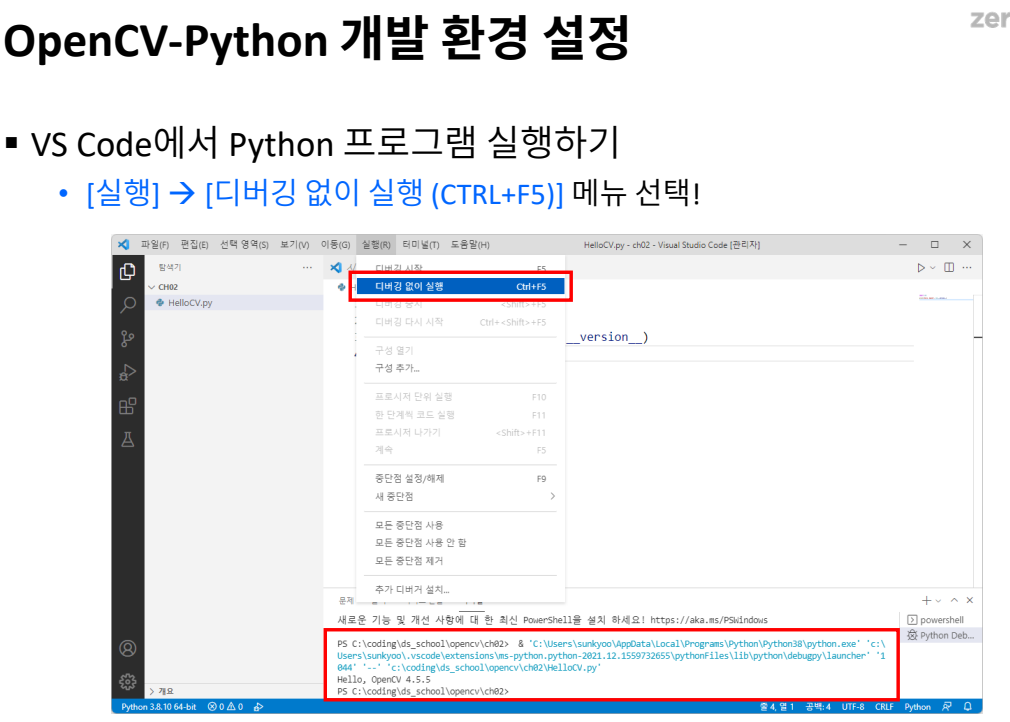Open the Accounts icon in the activity bar

point(128,648)
